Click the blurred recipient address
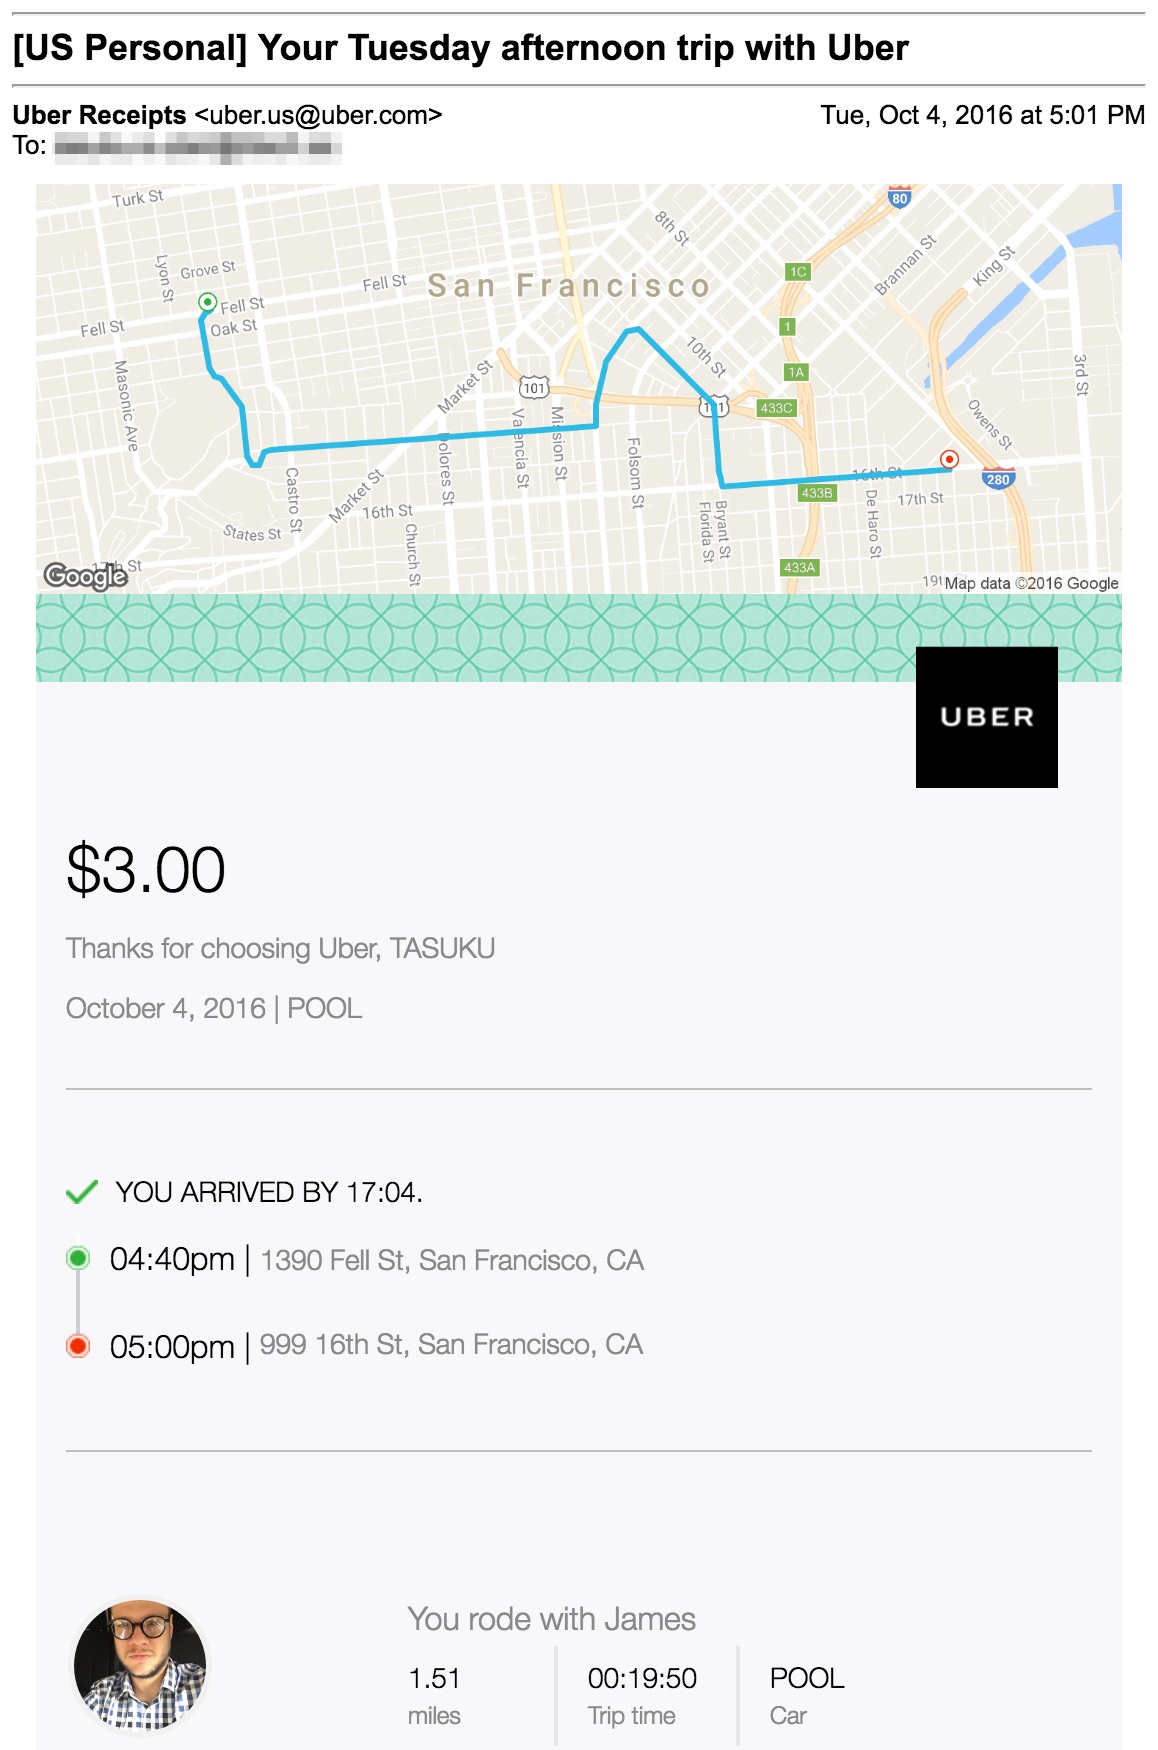The height and width of the screenshot is (1750, 1158). [x=197, y=148]
